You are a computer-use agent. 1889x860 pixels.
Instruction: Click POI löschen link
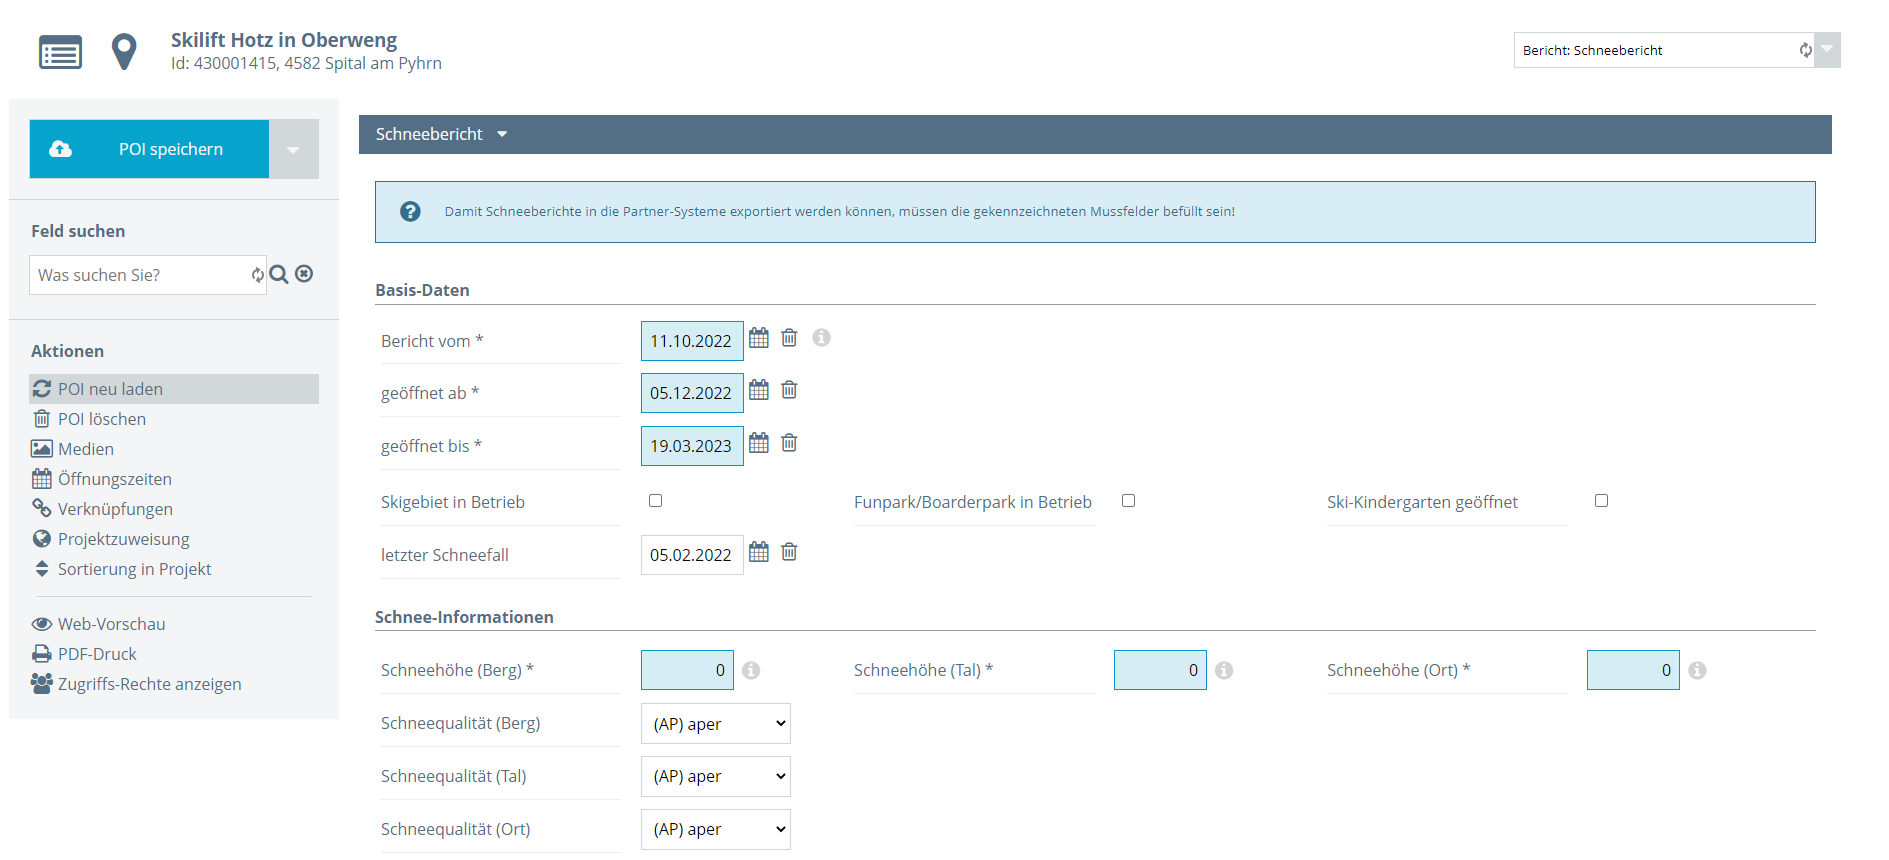(x=102, y=419)
